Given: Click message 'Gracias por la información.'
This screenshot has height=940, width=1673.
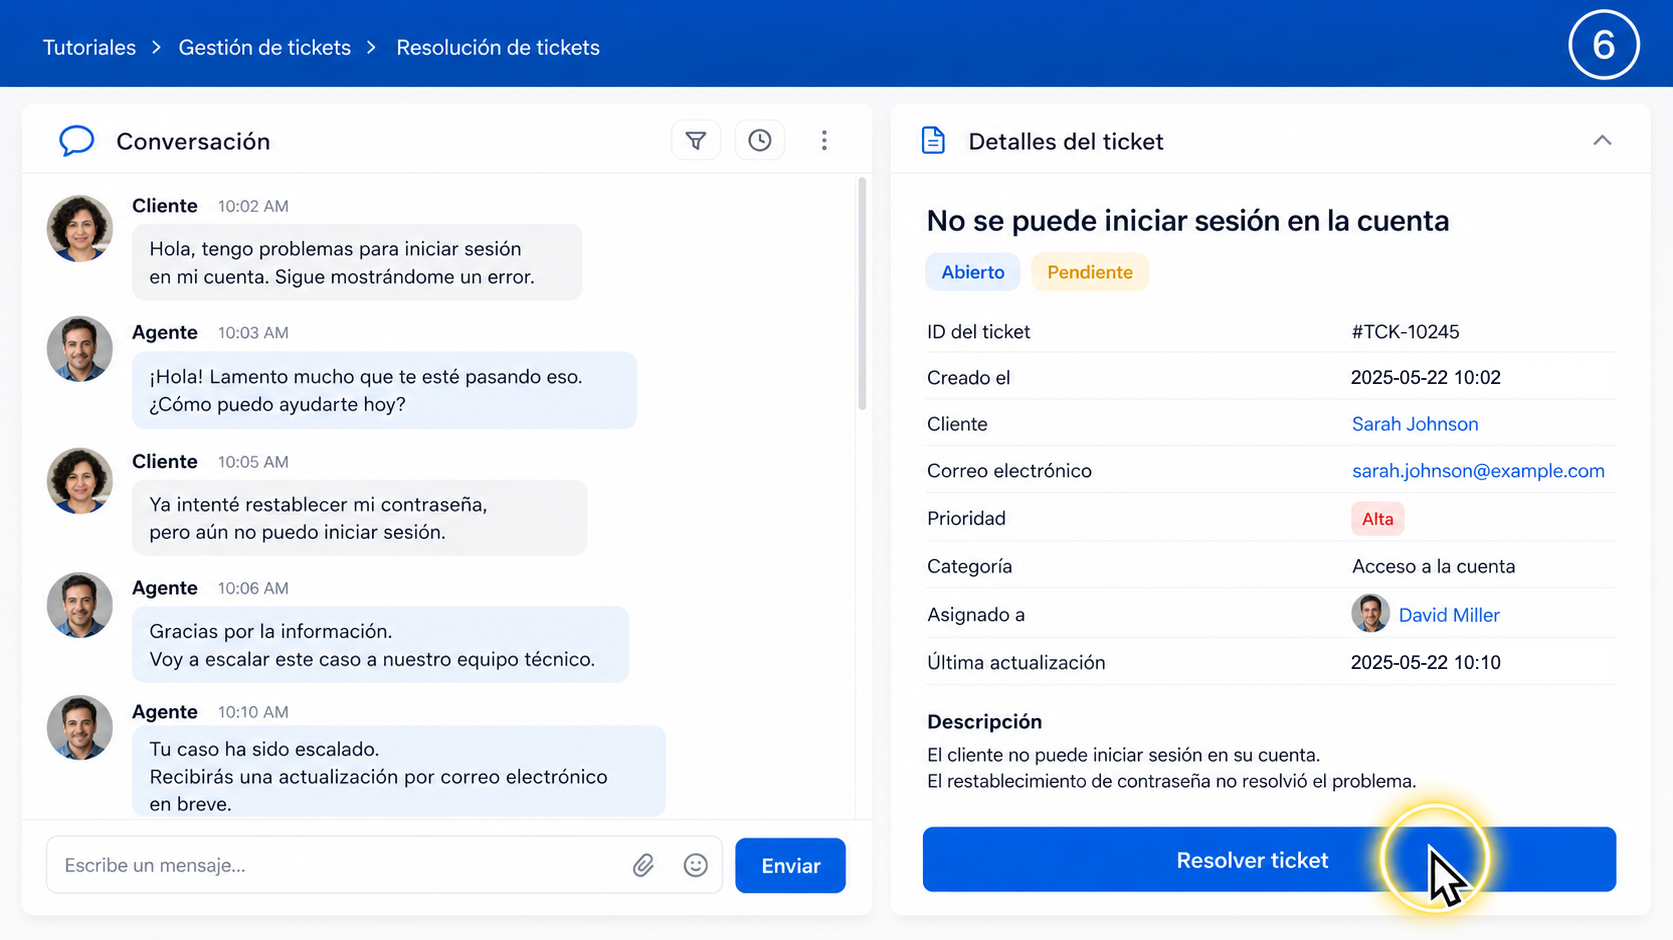Looking at the screenshot, I should (x=380, y=645).
